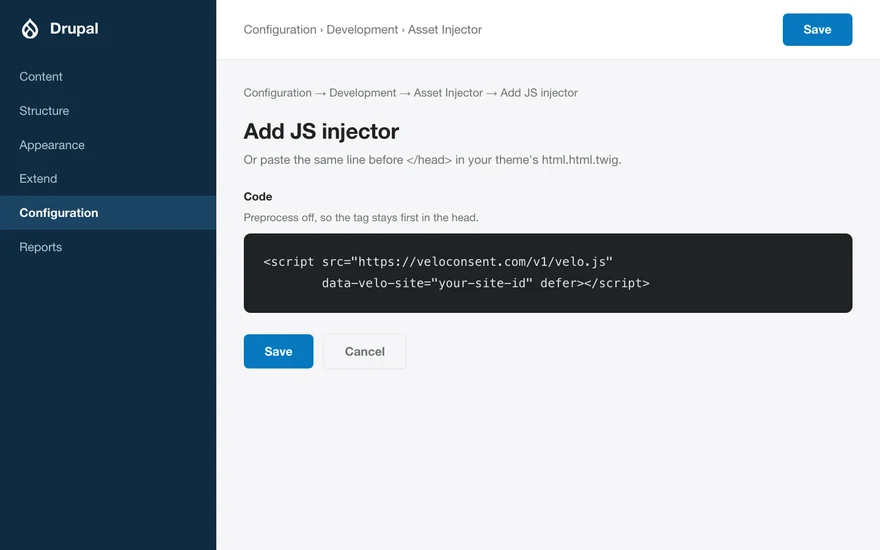The height and width of the screenshot is (550, 880).
Task: Click the Add JS injector page heading
Action: [x=321, y=131]
